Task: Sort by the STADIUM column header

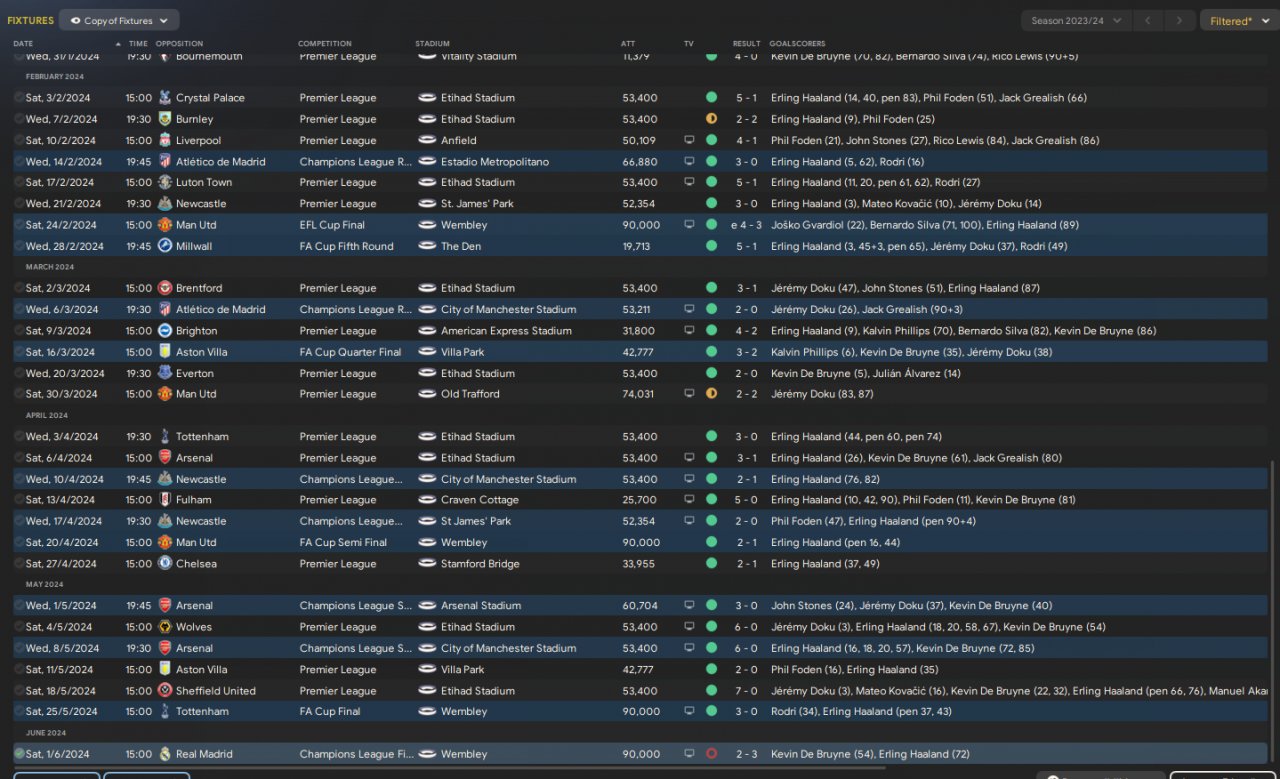Action: coord(433,44)
